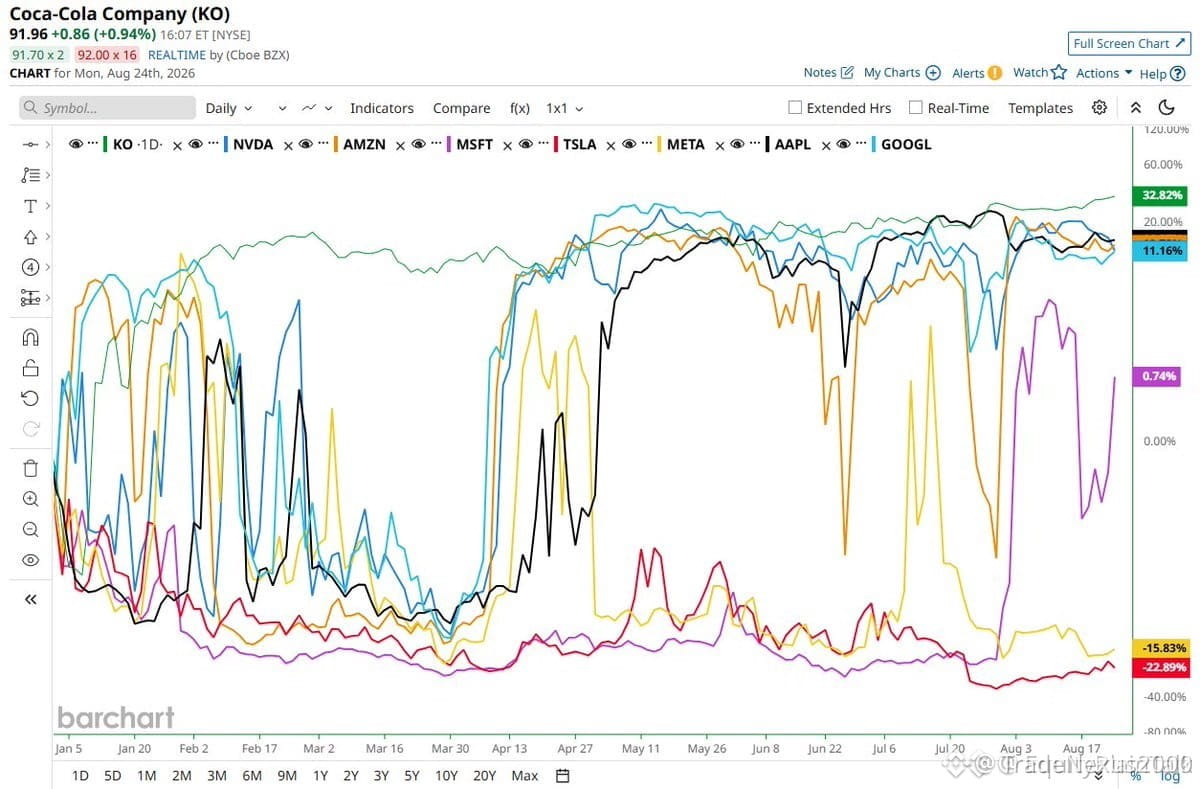This screenshot has width=1200, height=789.
Task: Select the 20Y time range
Action: [484, 775]
